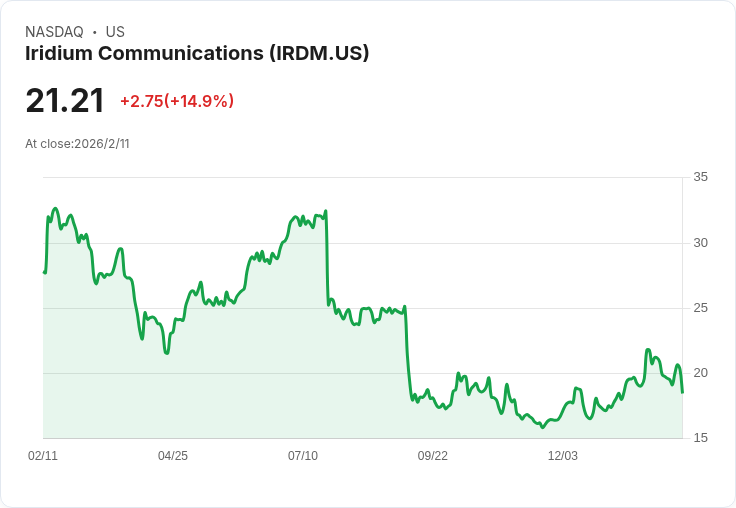Click the 04/25 date axis label
736x508 pixels.
click(x=173, y=455)
